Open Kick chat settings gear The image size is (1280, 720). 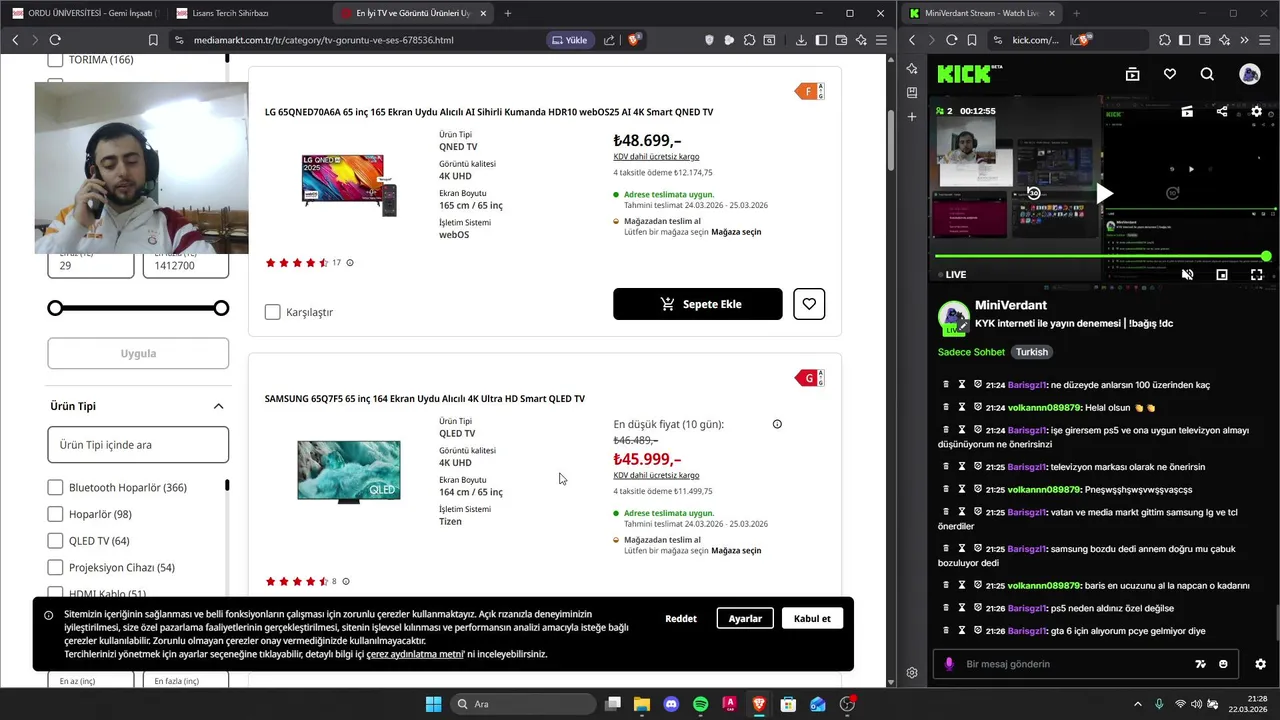pyautogui.click(x=1260, y=664)
